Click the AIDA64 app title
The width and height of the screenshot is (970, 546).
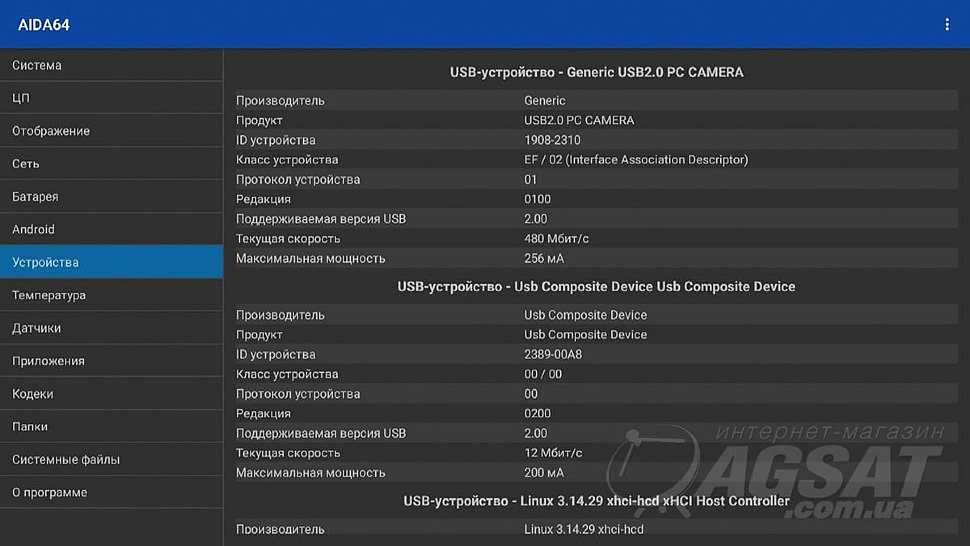(43, 25)
